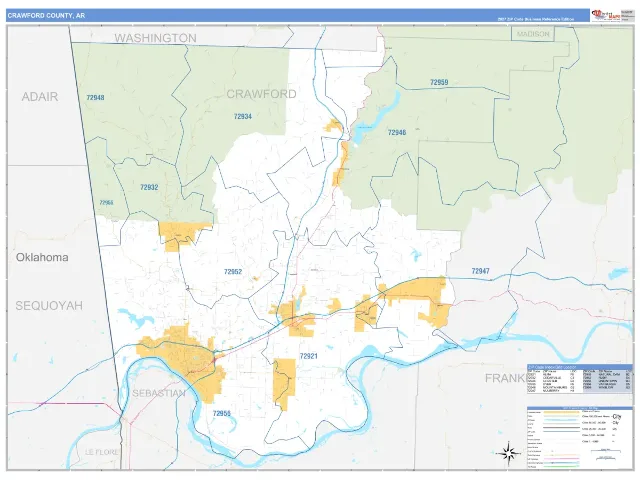Click the 'CRAWFORD COUNTY, AR' map title
Screen dimensions: 640x480
tap(46, 16)
